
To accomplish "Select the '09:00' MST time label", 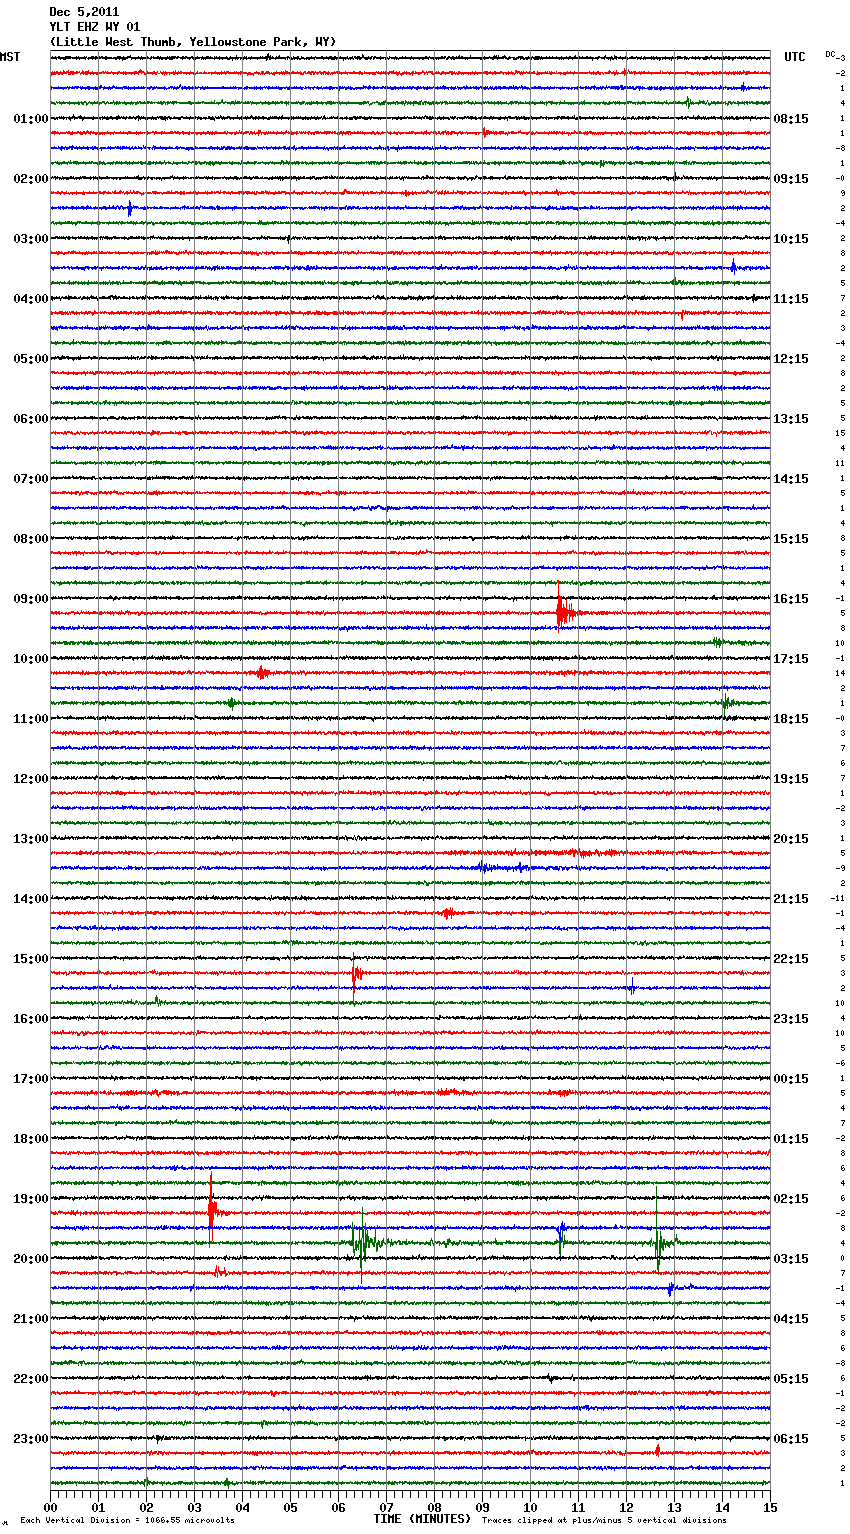I will click(x=30, y=599).
